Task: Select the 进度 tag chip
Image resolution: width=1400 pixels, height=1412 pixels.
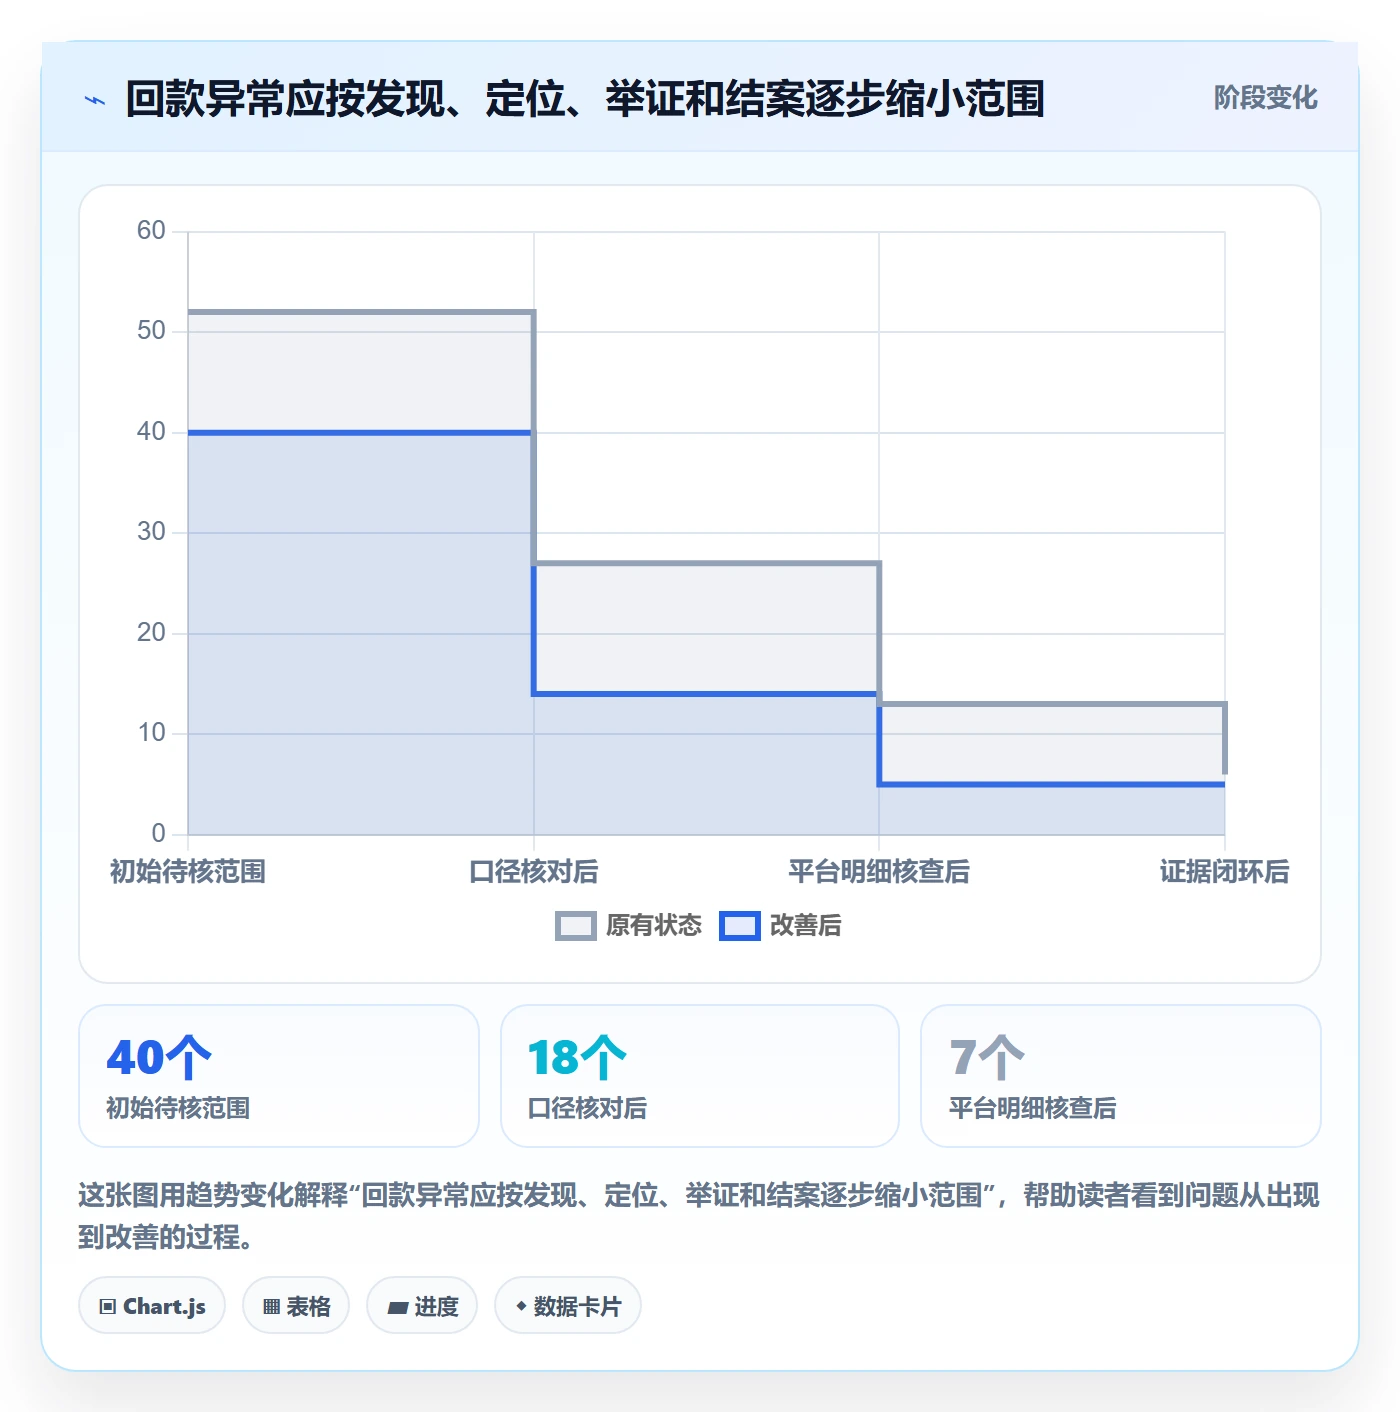Action: pyautogui.click(x=422, y=1306)
